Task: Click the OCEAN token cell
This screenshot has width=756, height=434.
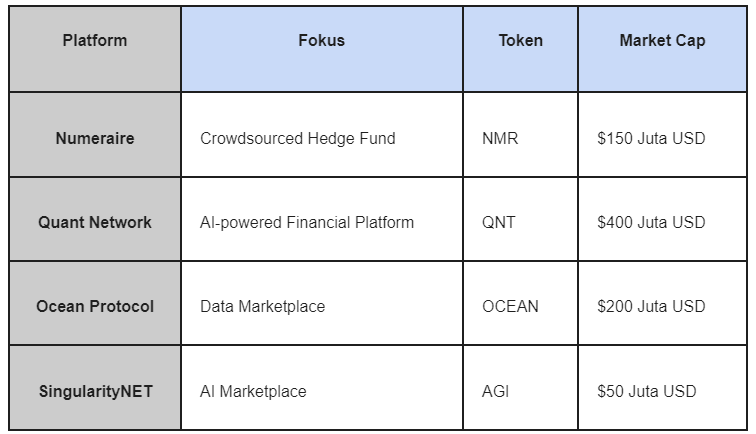Action: tap(520, 303)
